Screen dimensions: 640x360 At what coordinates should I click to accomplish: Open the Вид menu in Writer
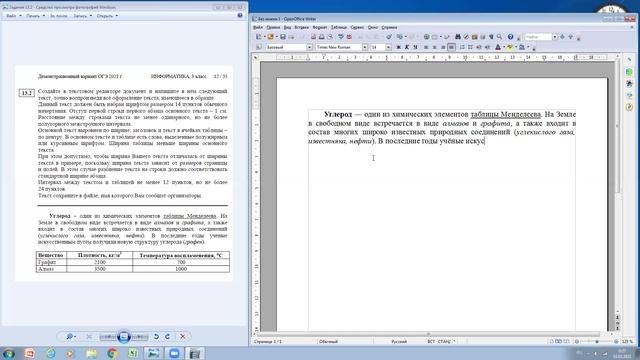coord(287,27)
